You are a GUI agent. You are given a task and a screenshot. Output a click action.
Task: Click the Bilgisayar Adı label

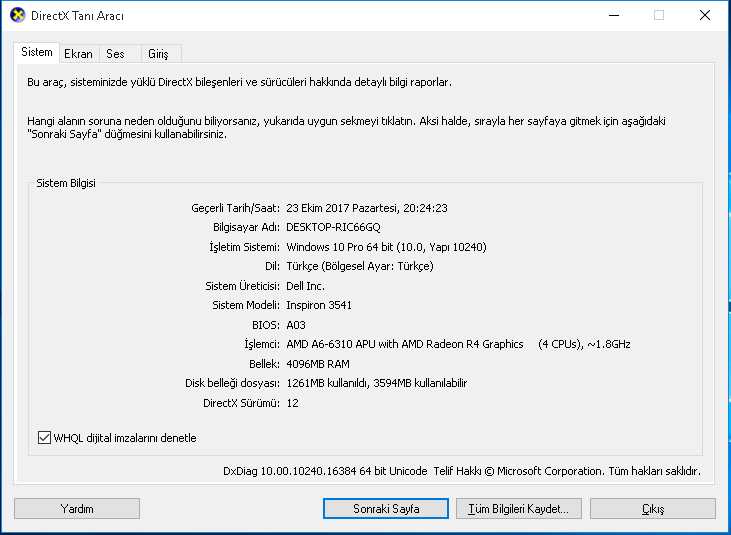coord(246,227)
